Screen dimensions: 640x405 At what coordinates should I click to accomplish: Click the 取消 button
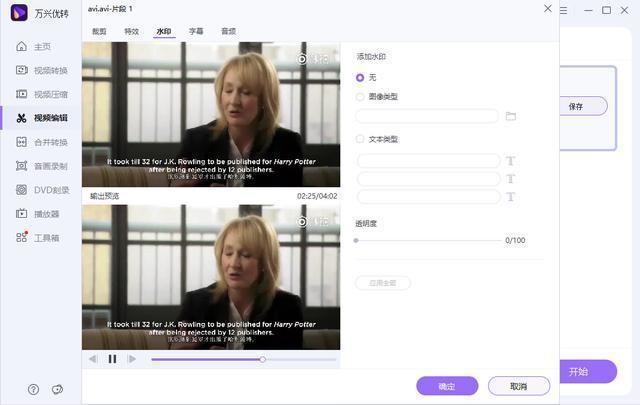[518, 386]
